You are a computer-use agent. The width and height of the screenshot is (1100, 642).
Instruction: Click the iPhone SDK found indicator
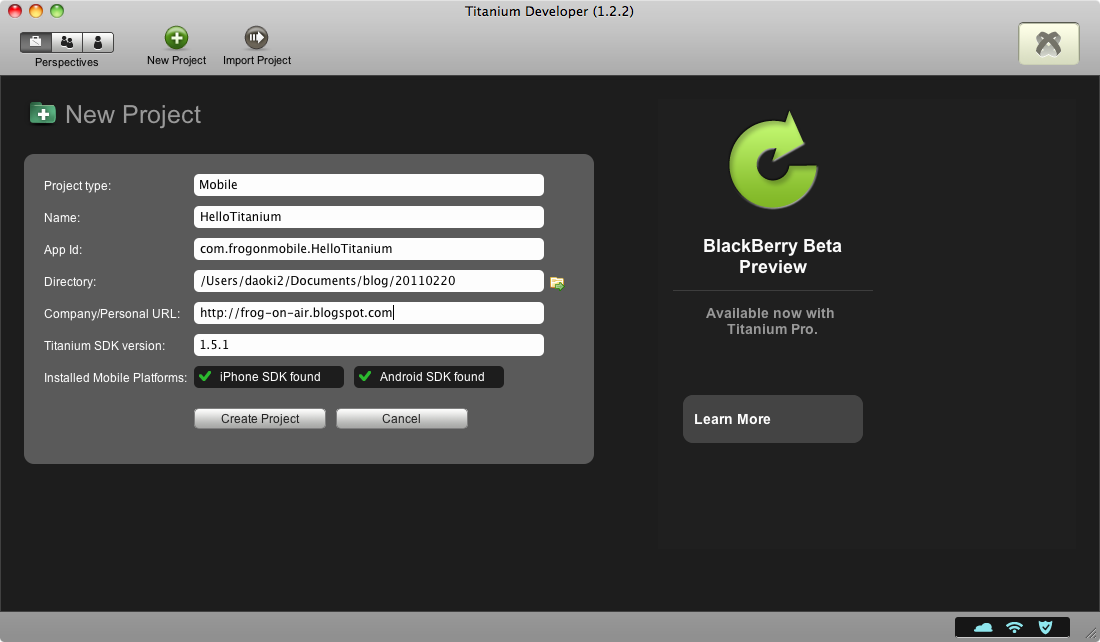[x=269, y=377]
